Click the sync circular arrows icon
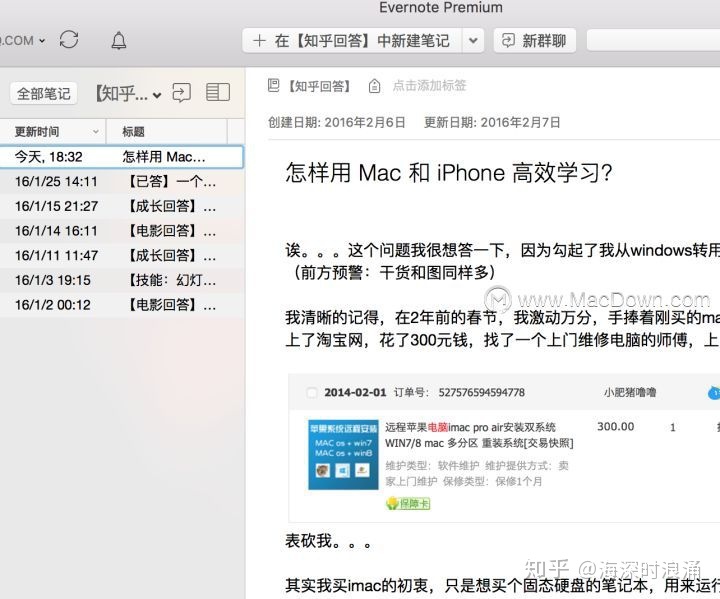Viewport: 720px width, 599px height. click(69, 40)
